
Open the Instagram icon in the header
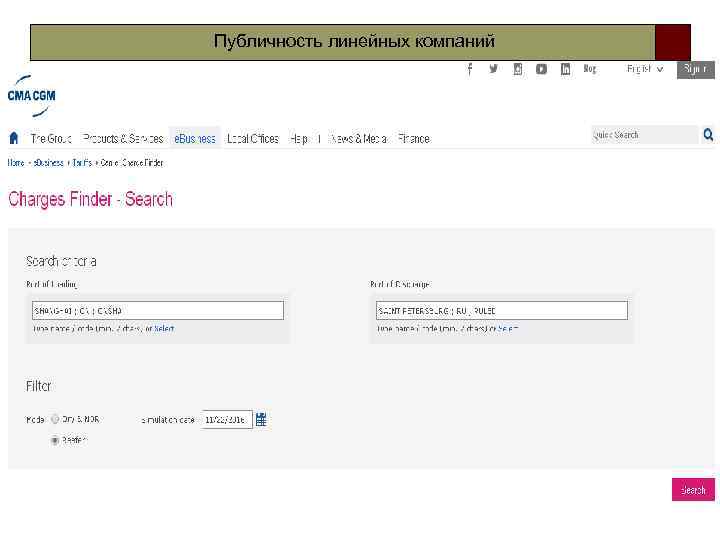point(518,69)
